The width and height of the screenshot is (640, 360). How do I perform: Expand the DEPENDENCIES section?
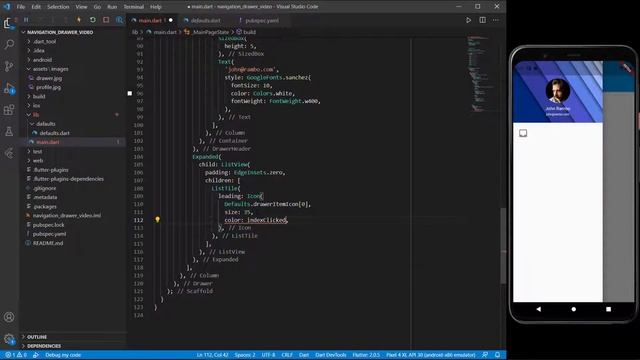point(44,346)
